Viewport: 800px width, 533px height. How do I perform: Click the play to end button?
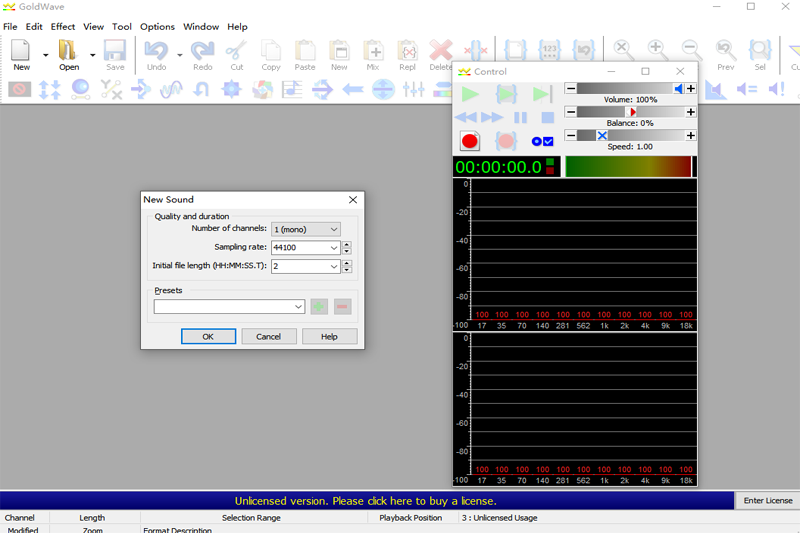[541, 94]
